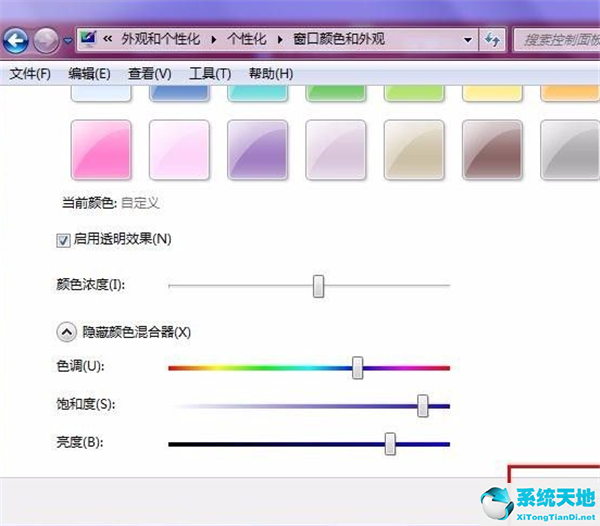Select the pale lavender color swatch
The image size is (600, 526).
pos(336,150)
